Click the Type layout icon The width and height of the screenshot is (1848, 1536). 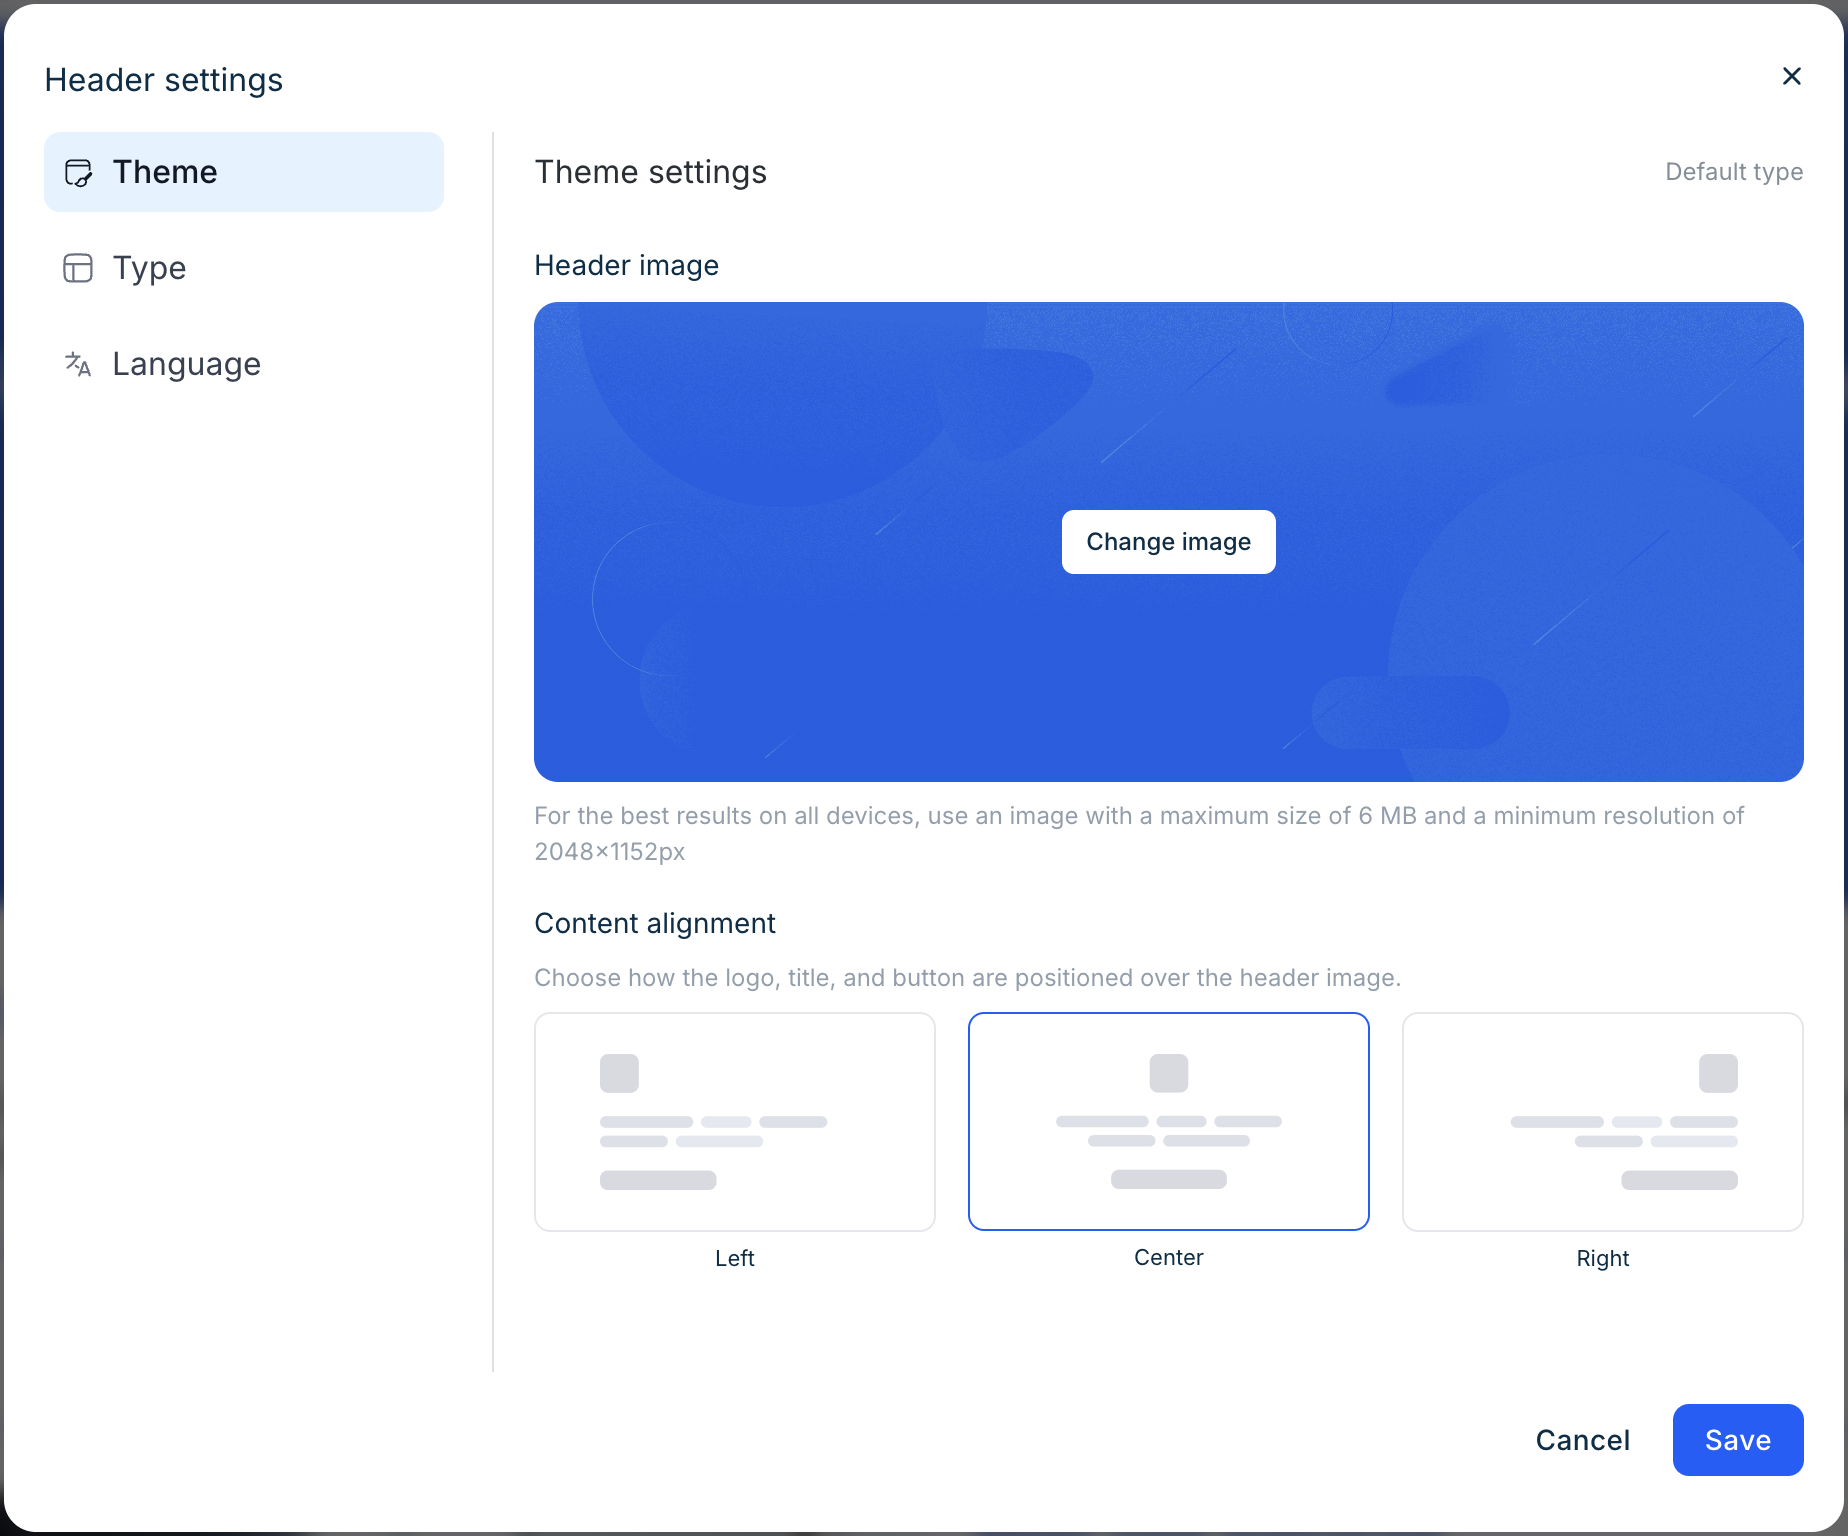[x=78, y=268]
